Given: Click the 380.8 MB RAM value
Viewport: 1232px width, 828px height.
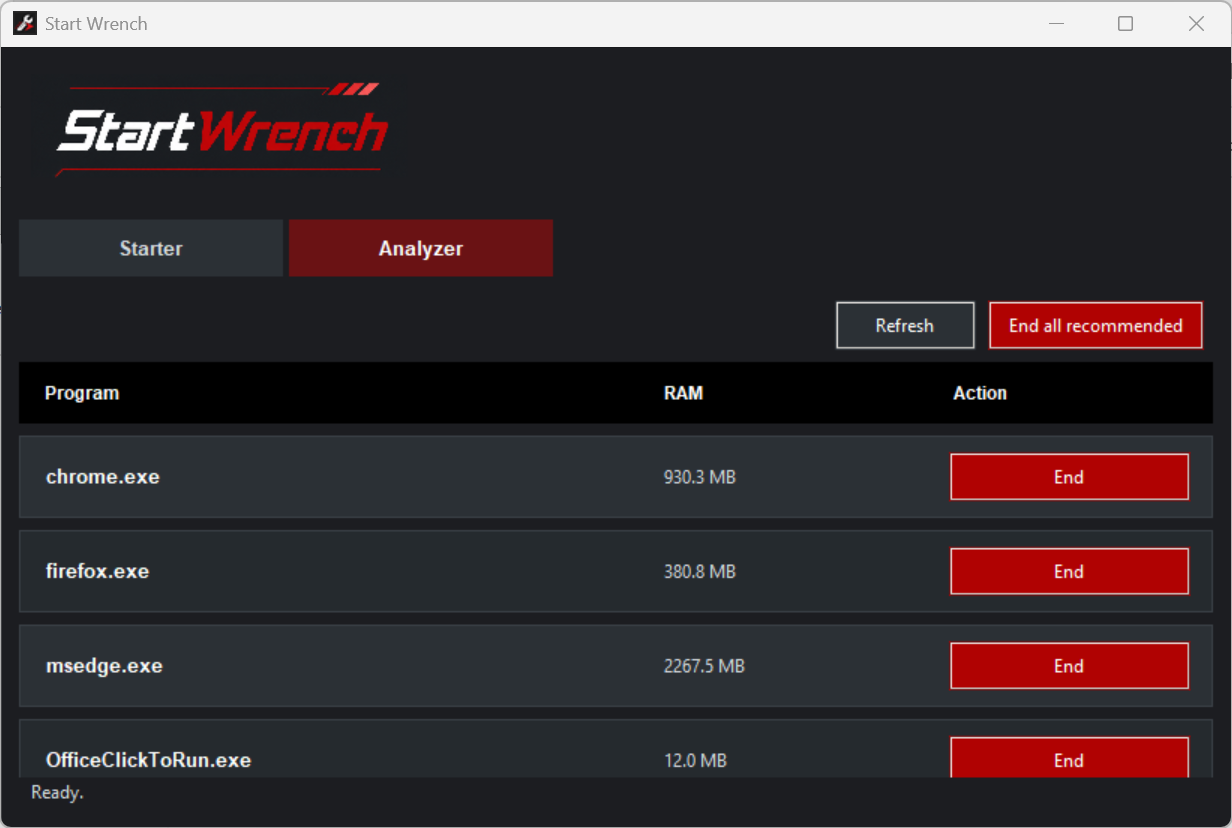Looking at the screenshot, I should click(700, 572).
